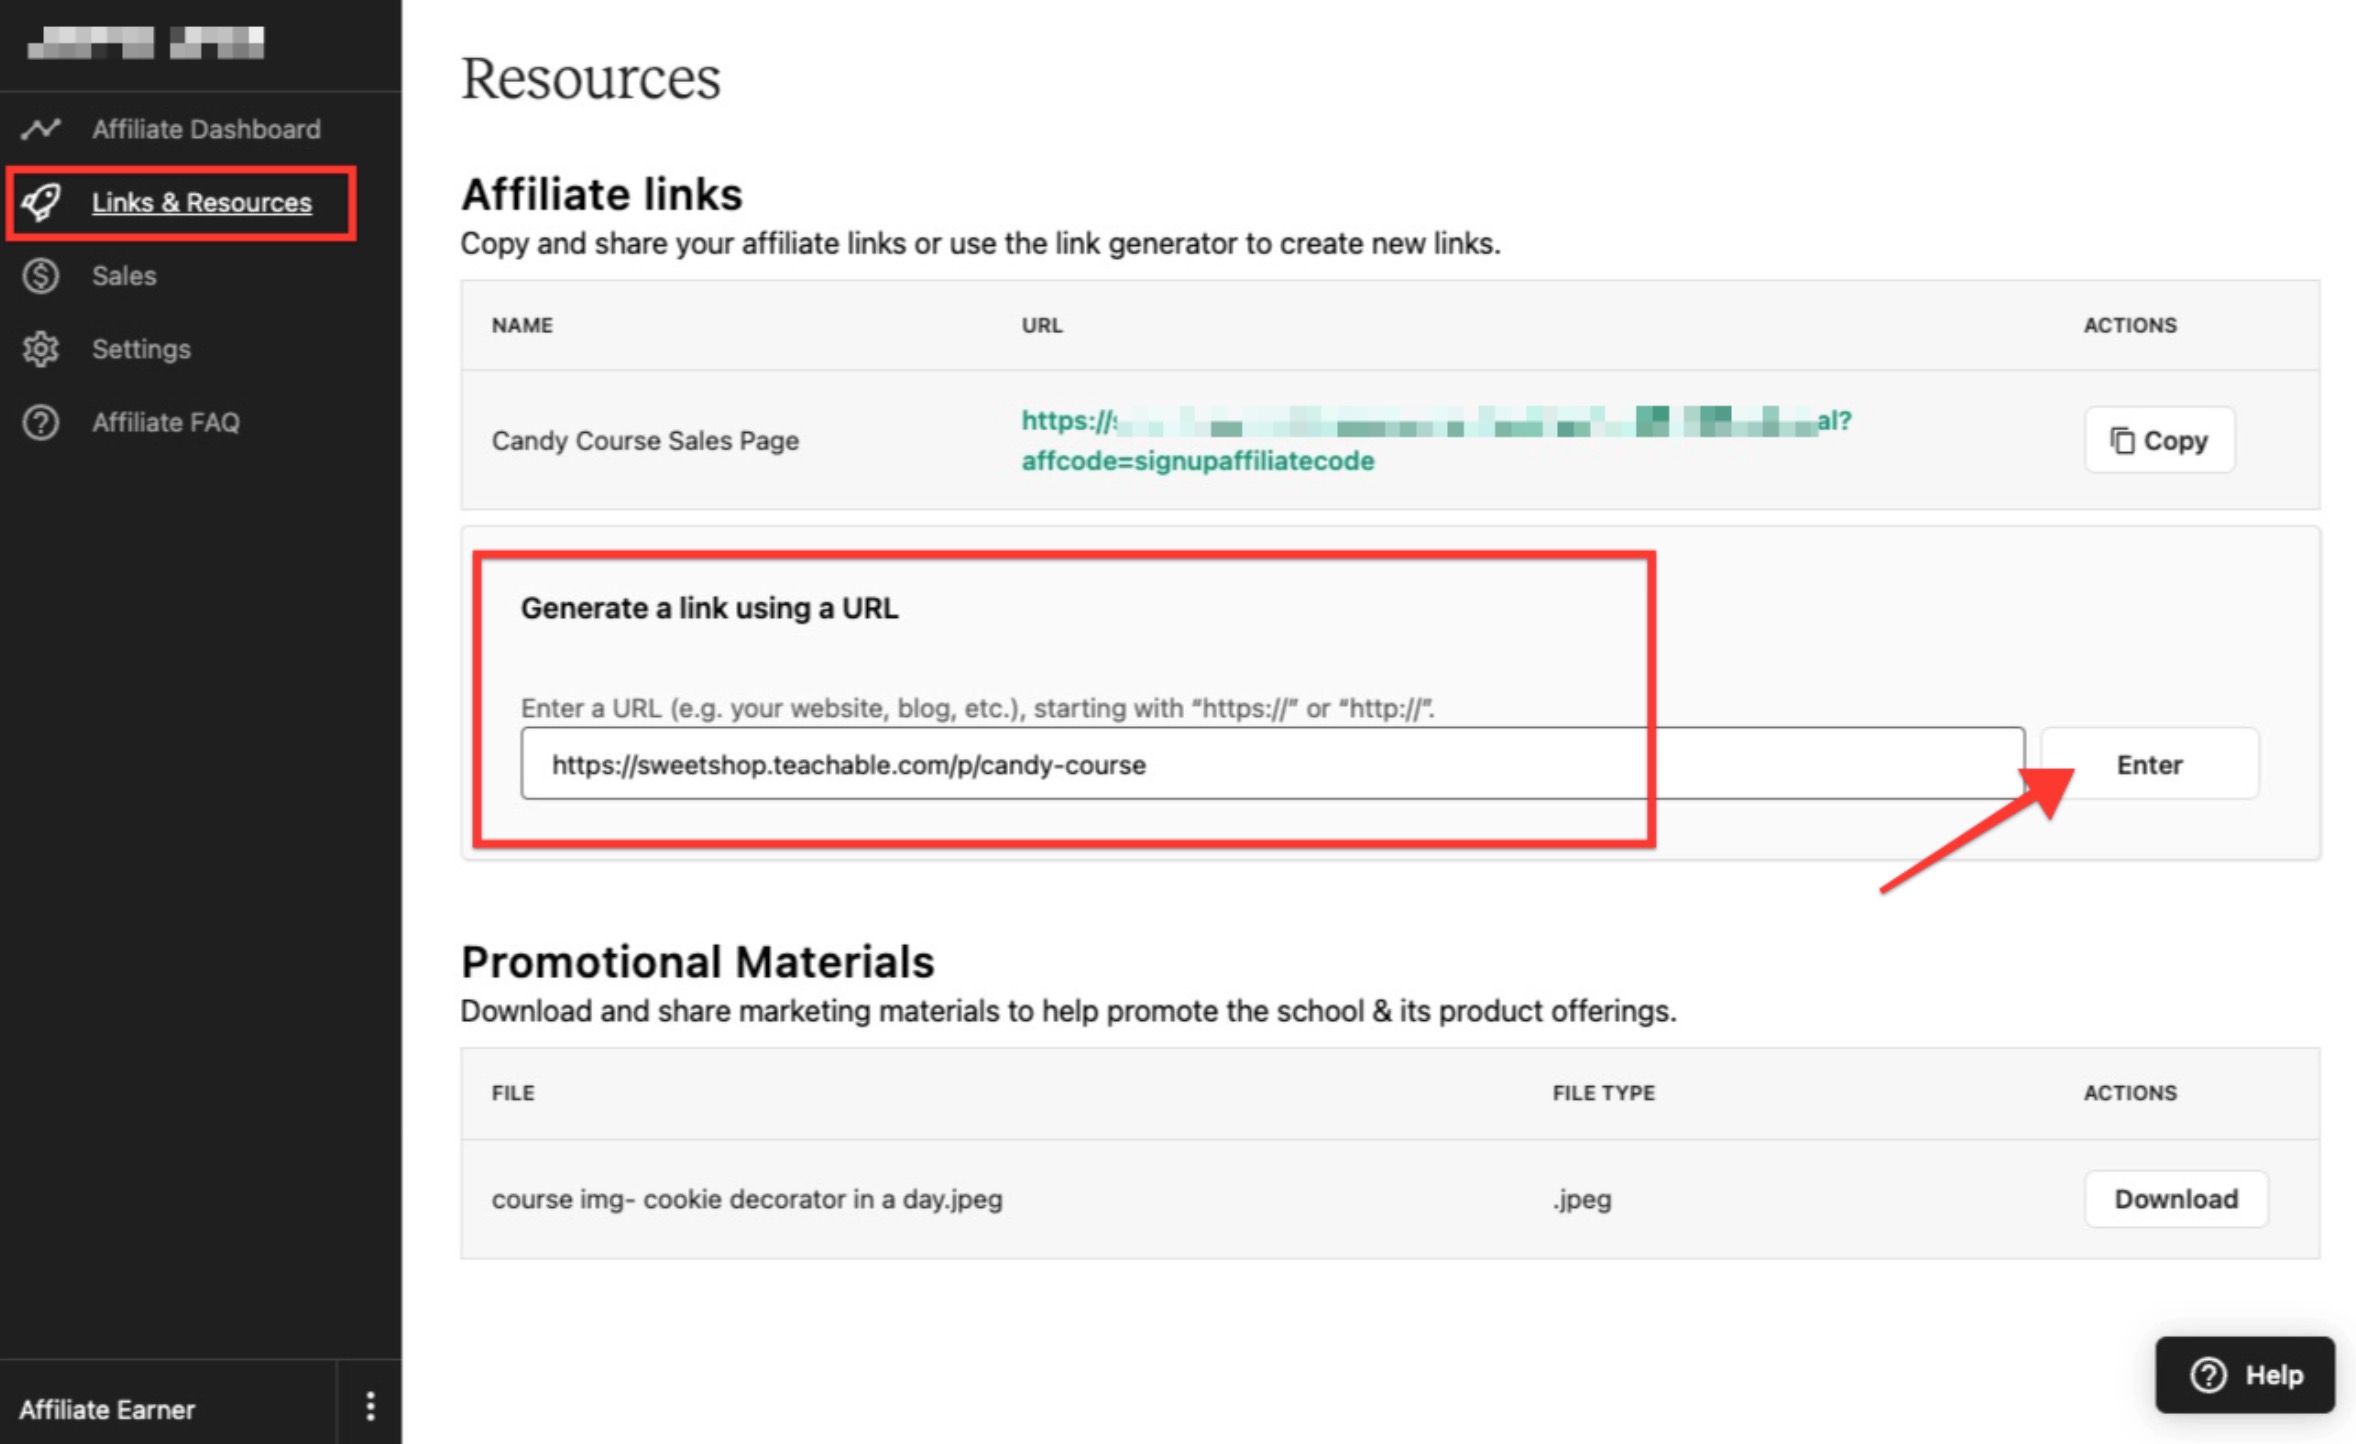Open the Affiliate FAQ sidebar item

(x=166, y=422)
